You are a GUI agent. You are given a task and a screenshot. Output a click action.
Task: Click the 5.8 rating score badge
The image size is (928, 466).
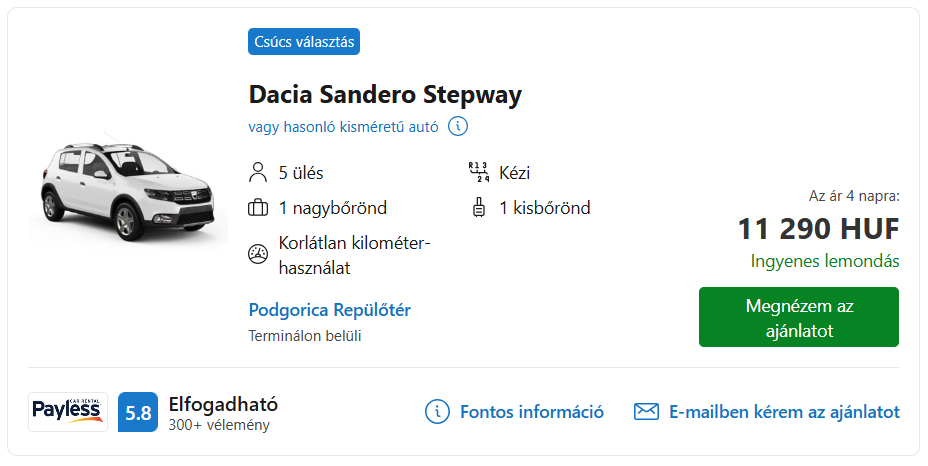138,412
